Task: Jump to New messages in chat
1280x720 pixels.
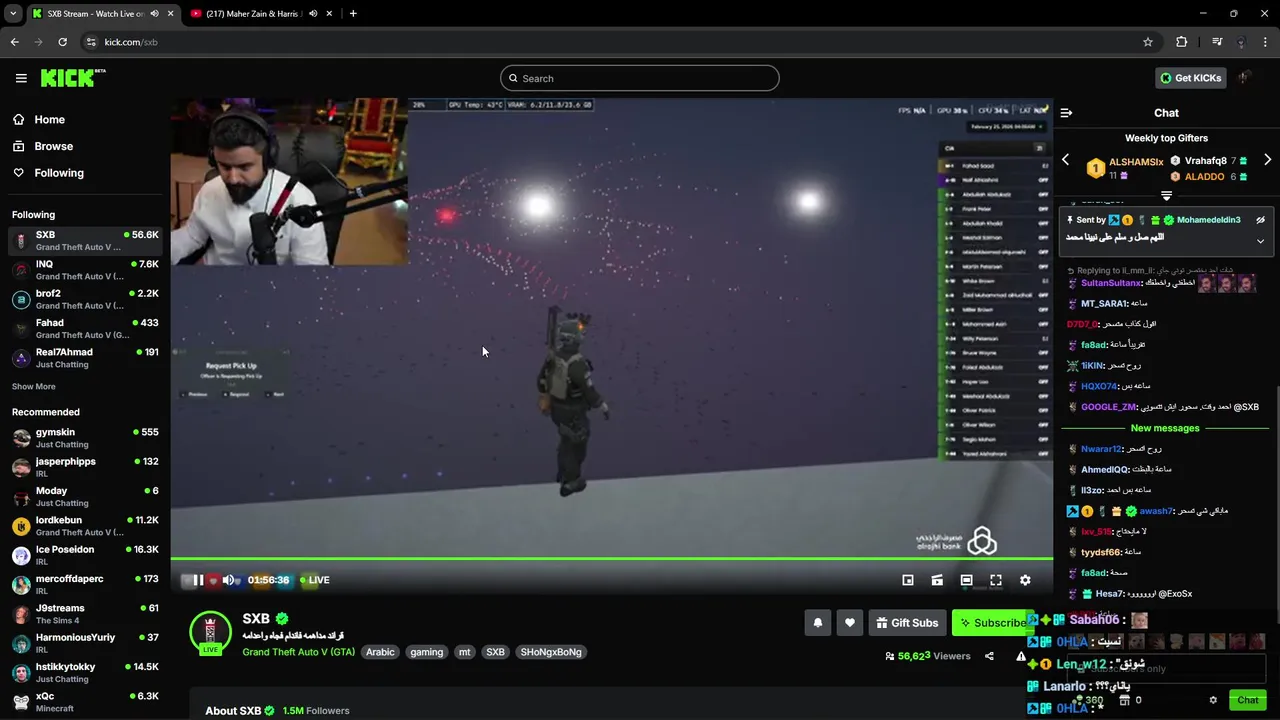Action: click(x=1165, y=428)
